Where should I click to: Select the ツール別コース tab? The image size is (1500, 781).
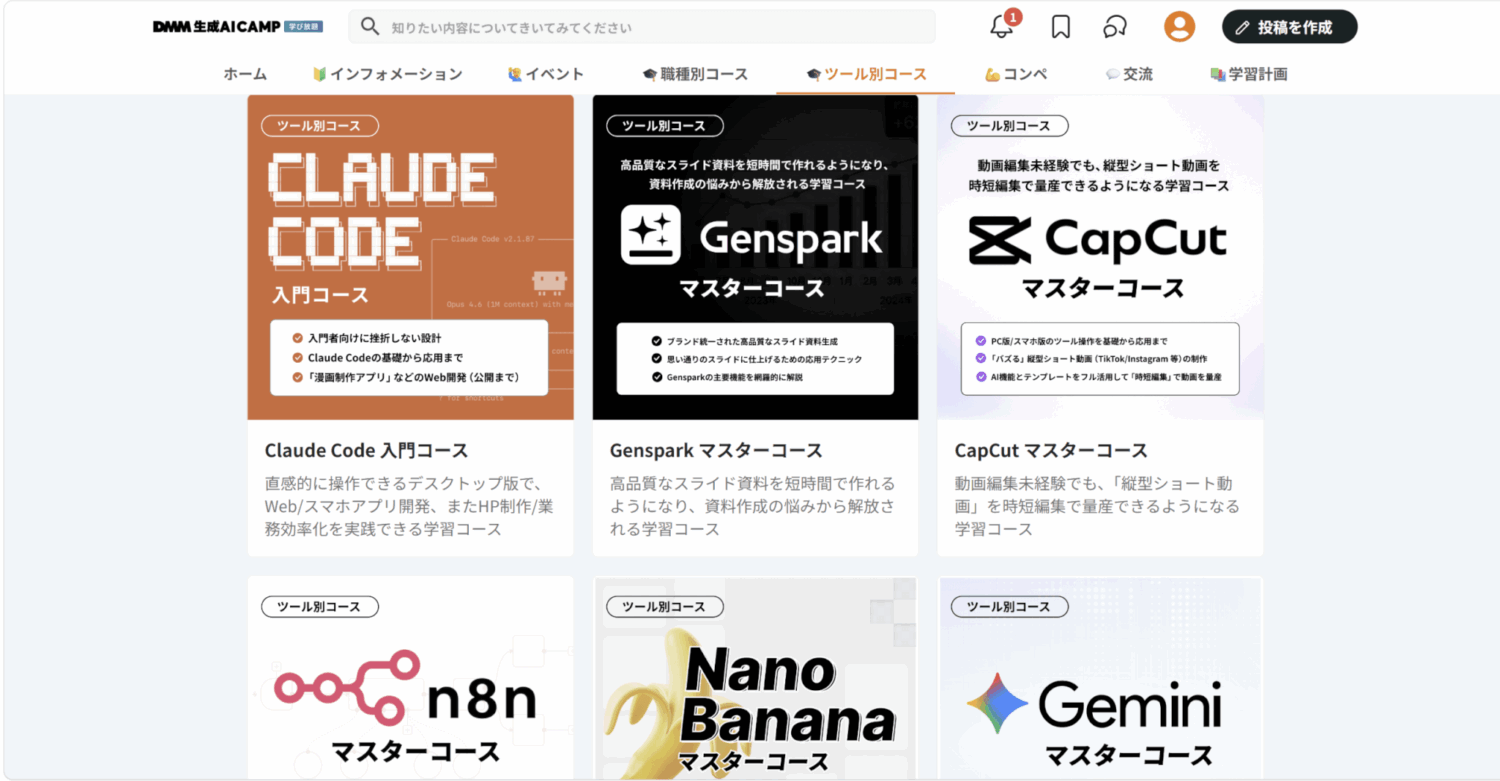[x=866, y=74]
